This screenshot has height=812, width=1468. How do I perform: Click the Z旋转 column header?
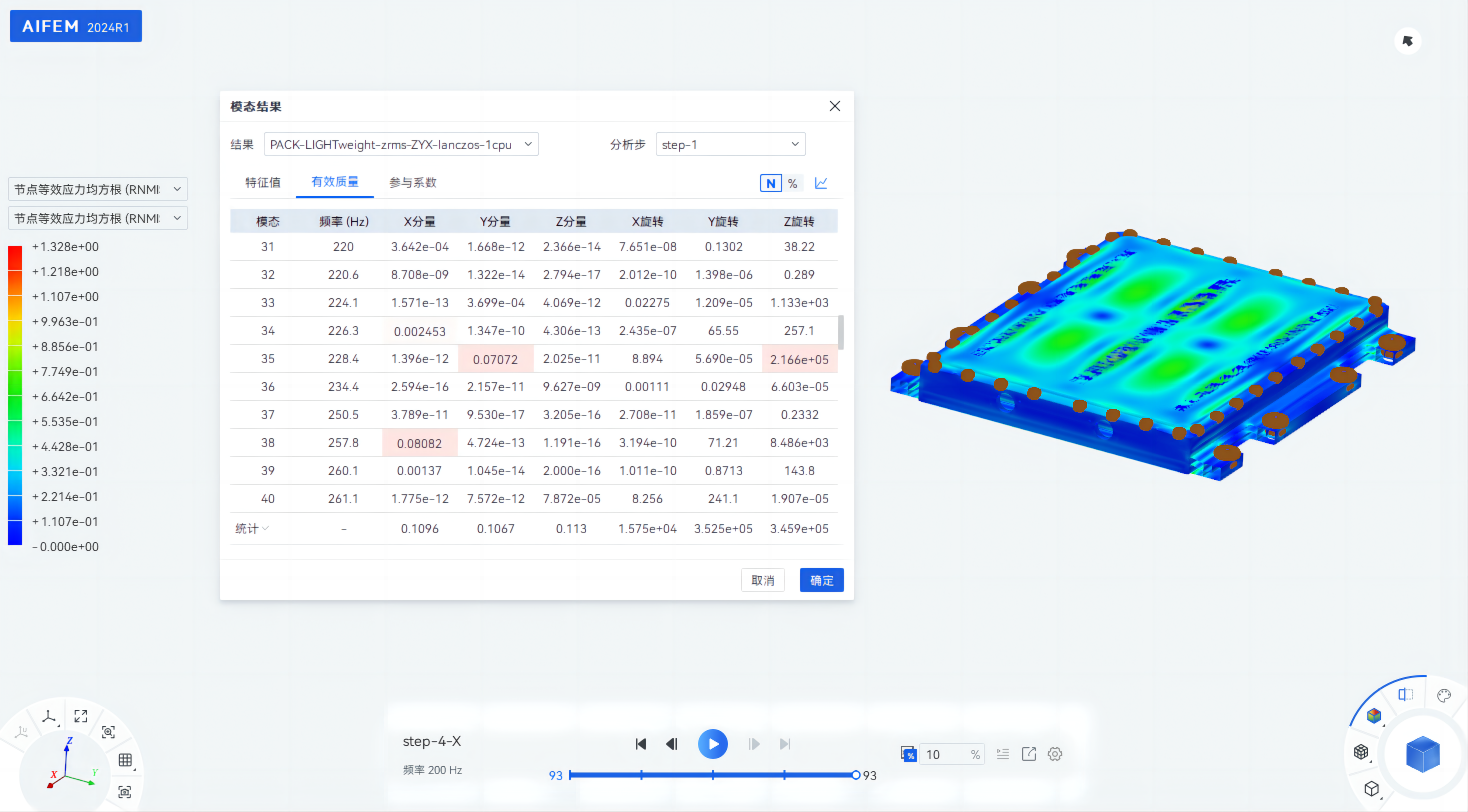799,221
